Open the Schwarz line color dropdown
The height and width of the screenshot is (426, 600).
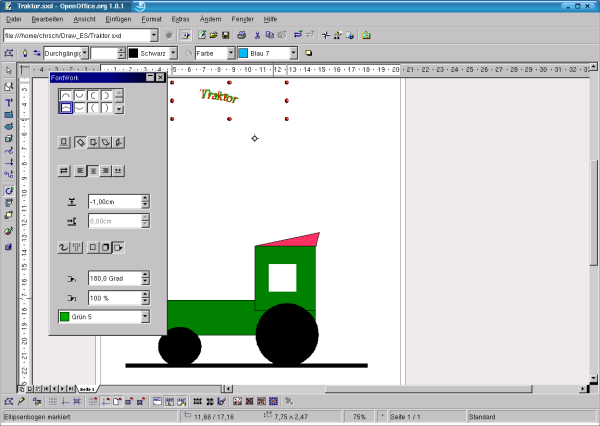[x=173, y=52]
